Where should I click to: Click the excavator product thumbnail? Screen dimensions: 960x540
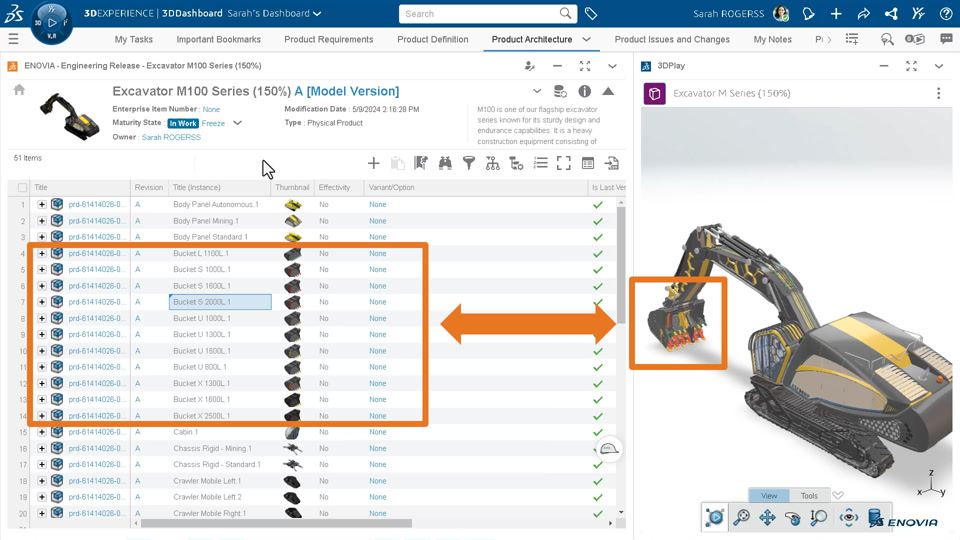pyautogui.click(x=70, y=116)
